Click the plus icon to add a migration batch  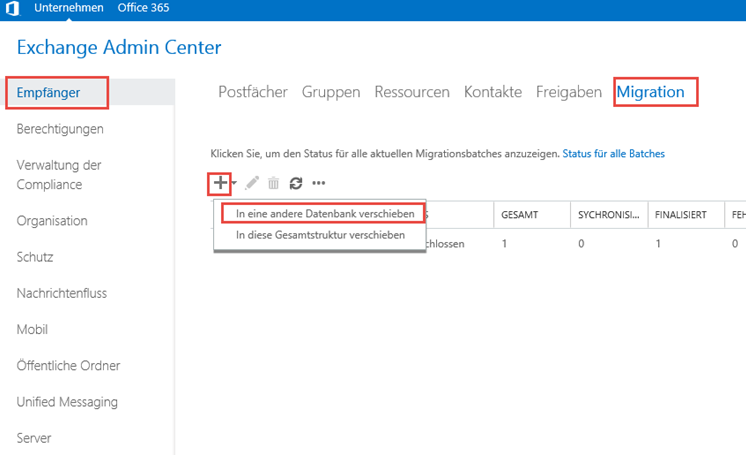click(x=220, y=183)
